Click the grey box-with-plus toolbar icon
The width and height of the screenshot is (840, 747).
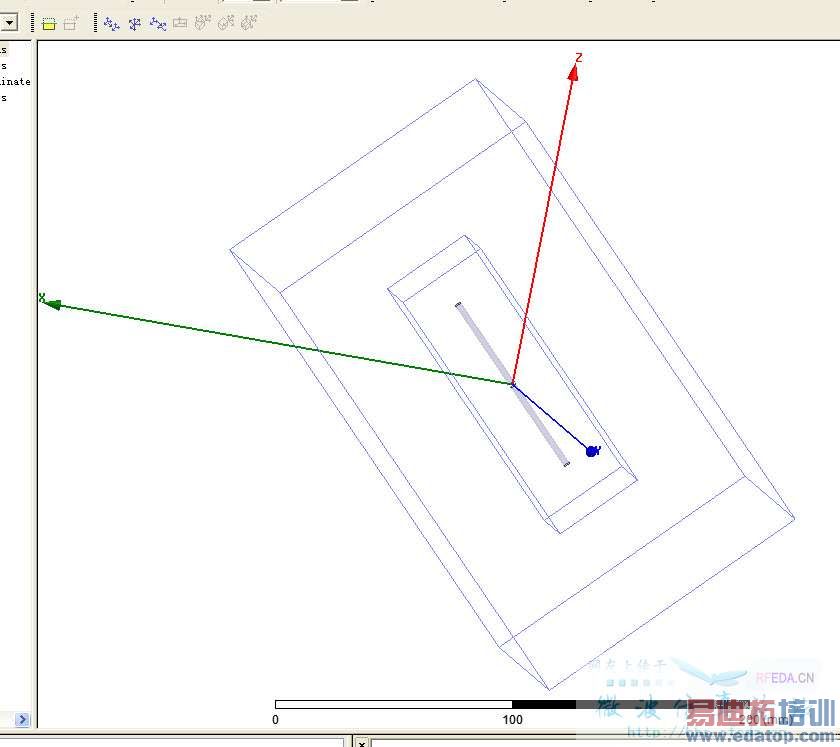tap(71, 24)
